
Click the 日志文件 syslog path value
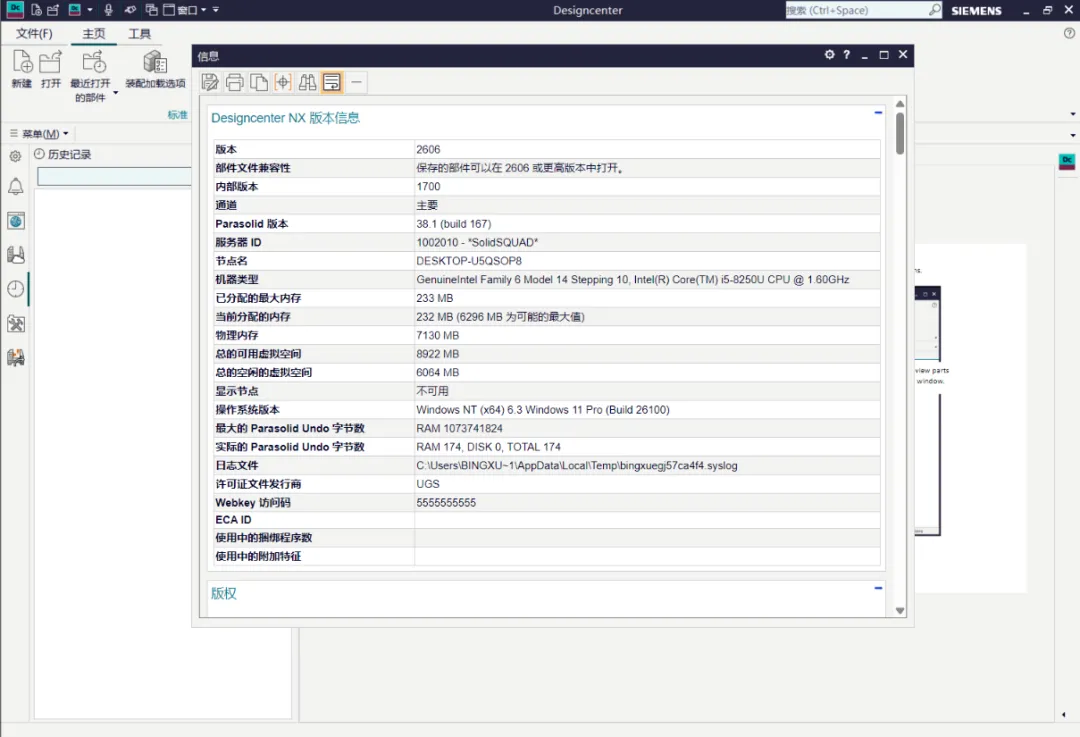[577, 466]
